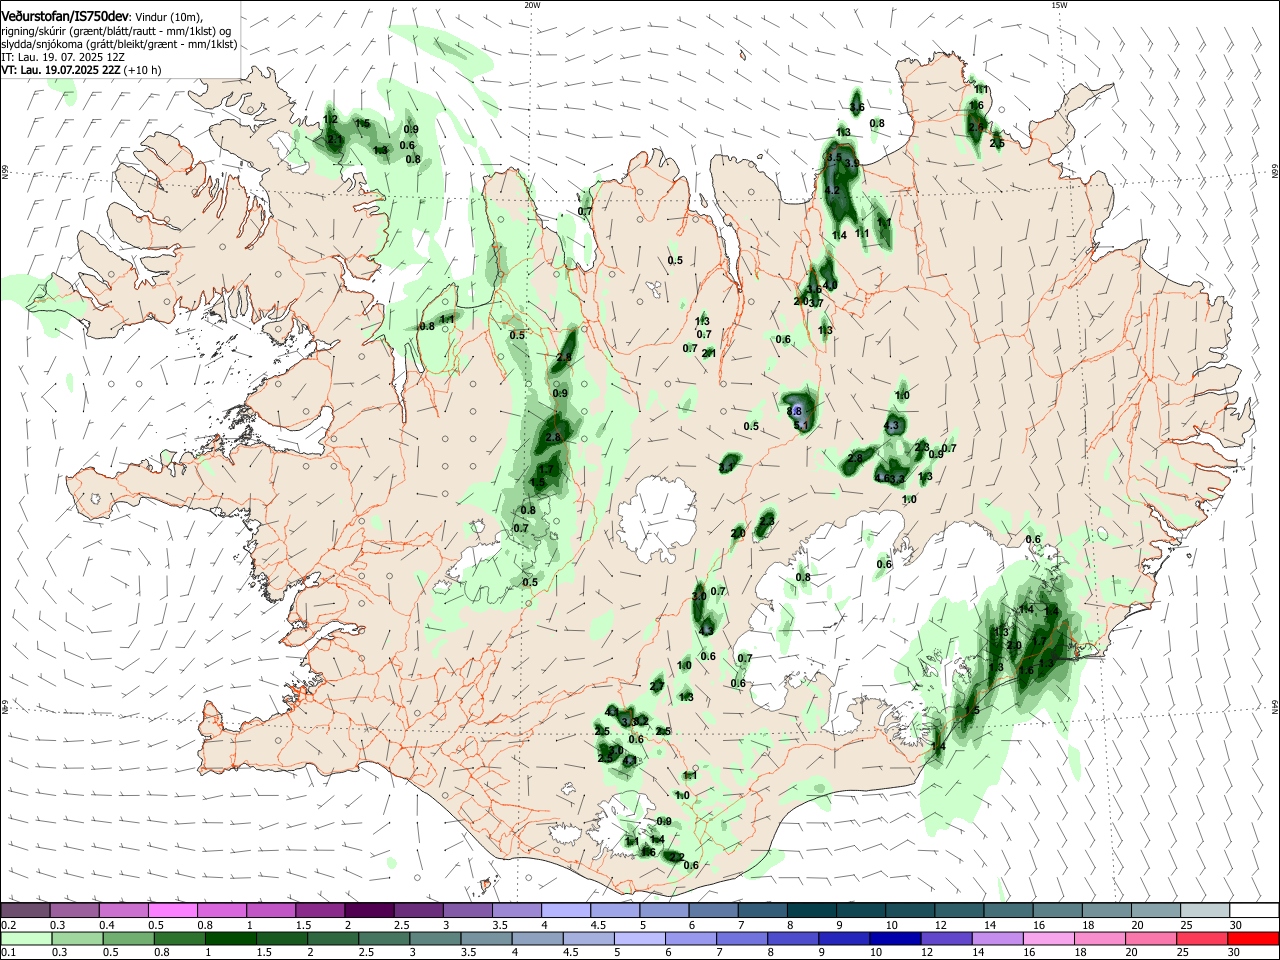
Task: Select bottom-row legend swatch starting at 0.3
Action: tap(76, 938)
